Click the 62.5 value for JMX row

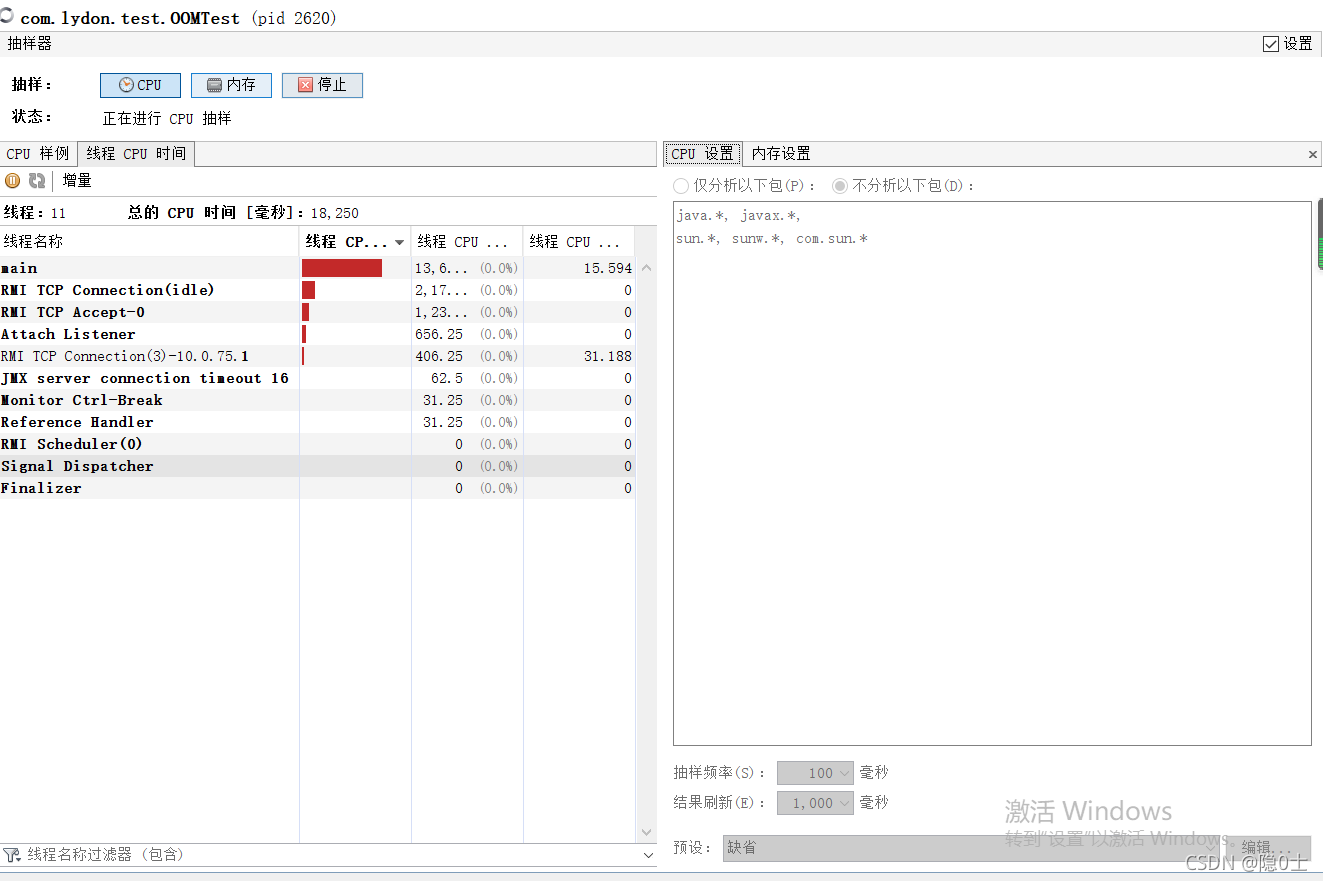point(447,378)
